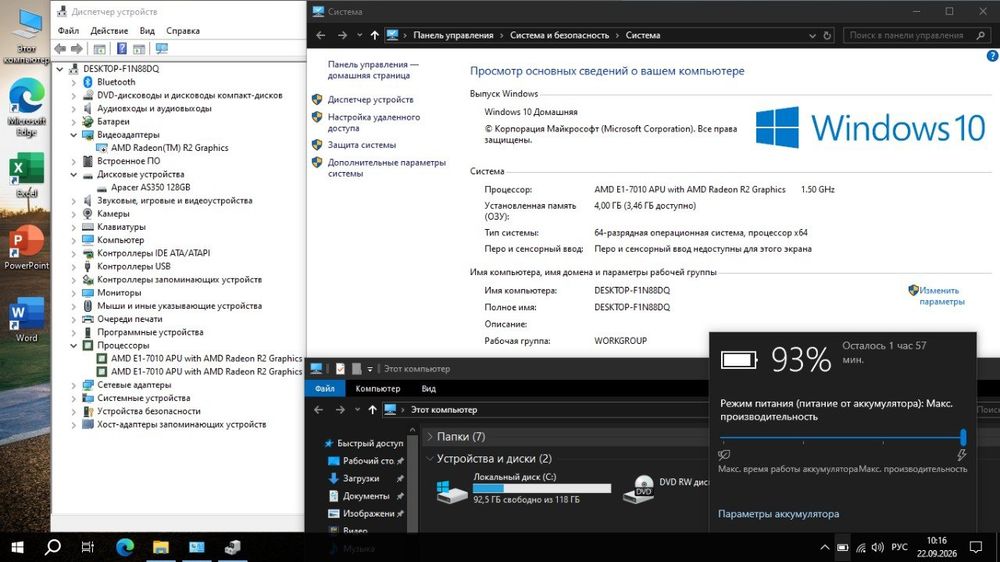The image size is (1000, 562).
Task: Click Windows Start button
Action: tap(17, 547)
